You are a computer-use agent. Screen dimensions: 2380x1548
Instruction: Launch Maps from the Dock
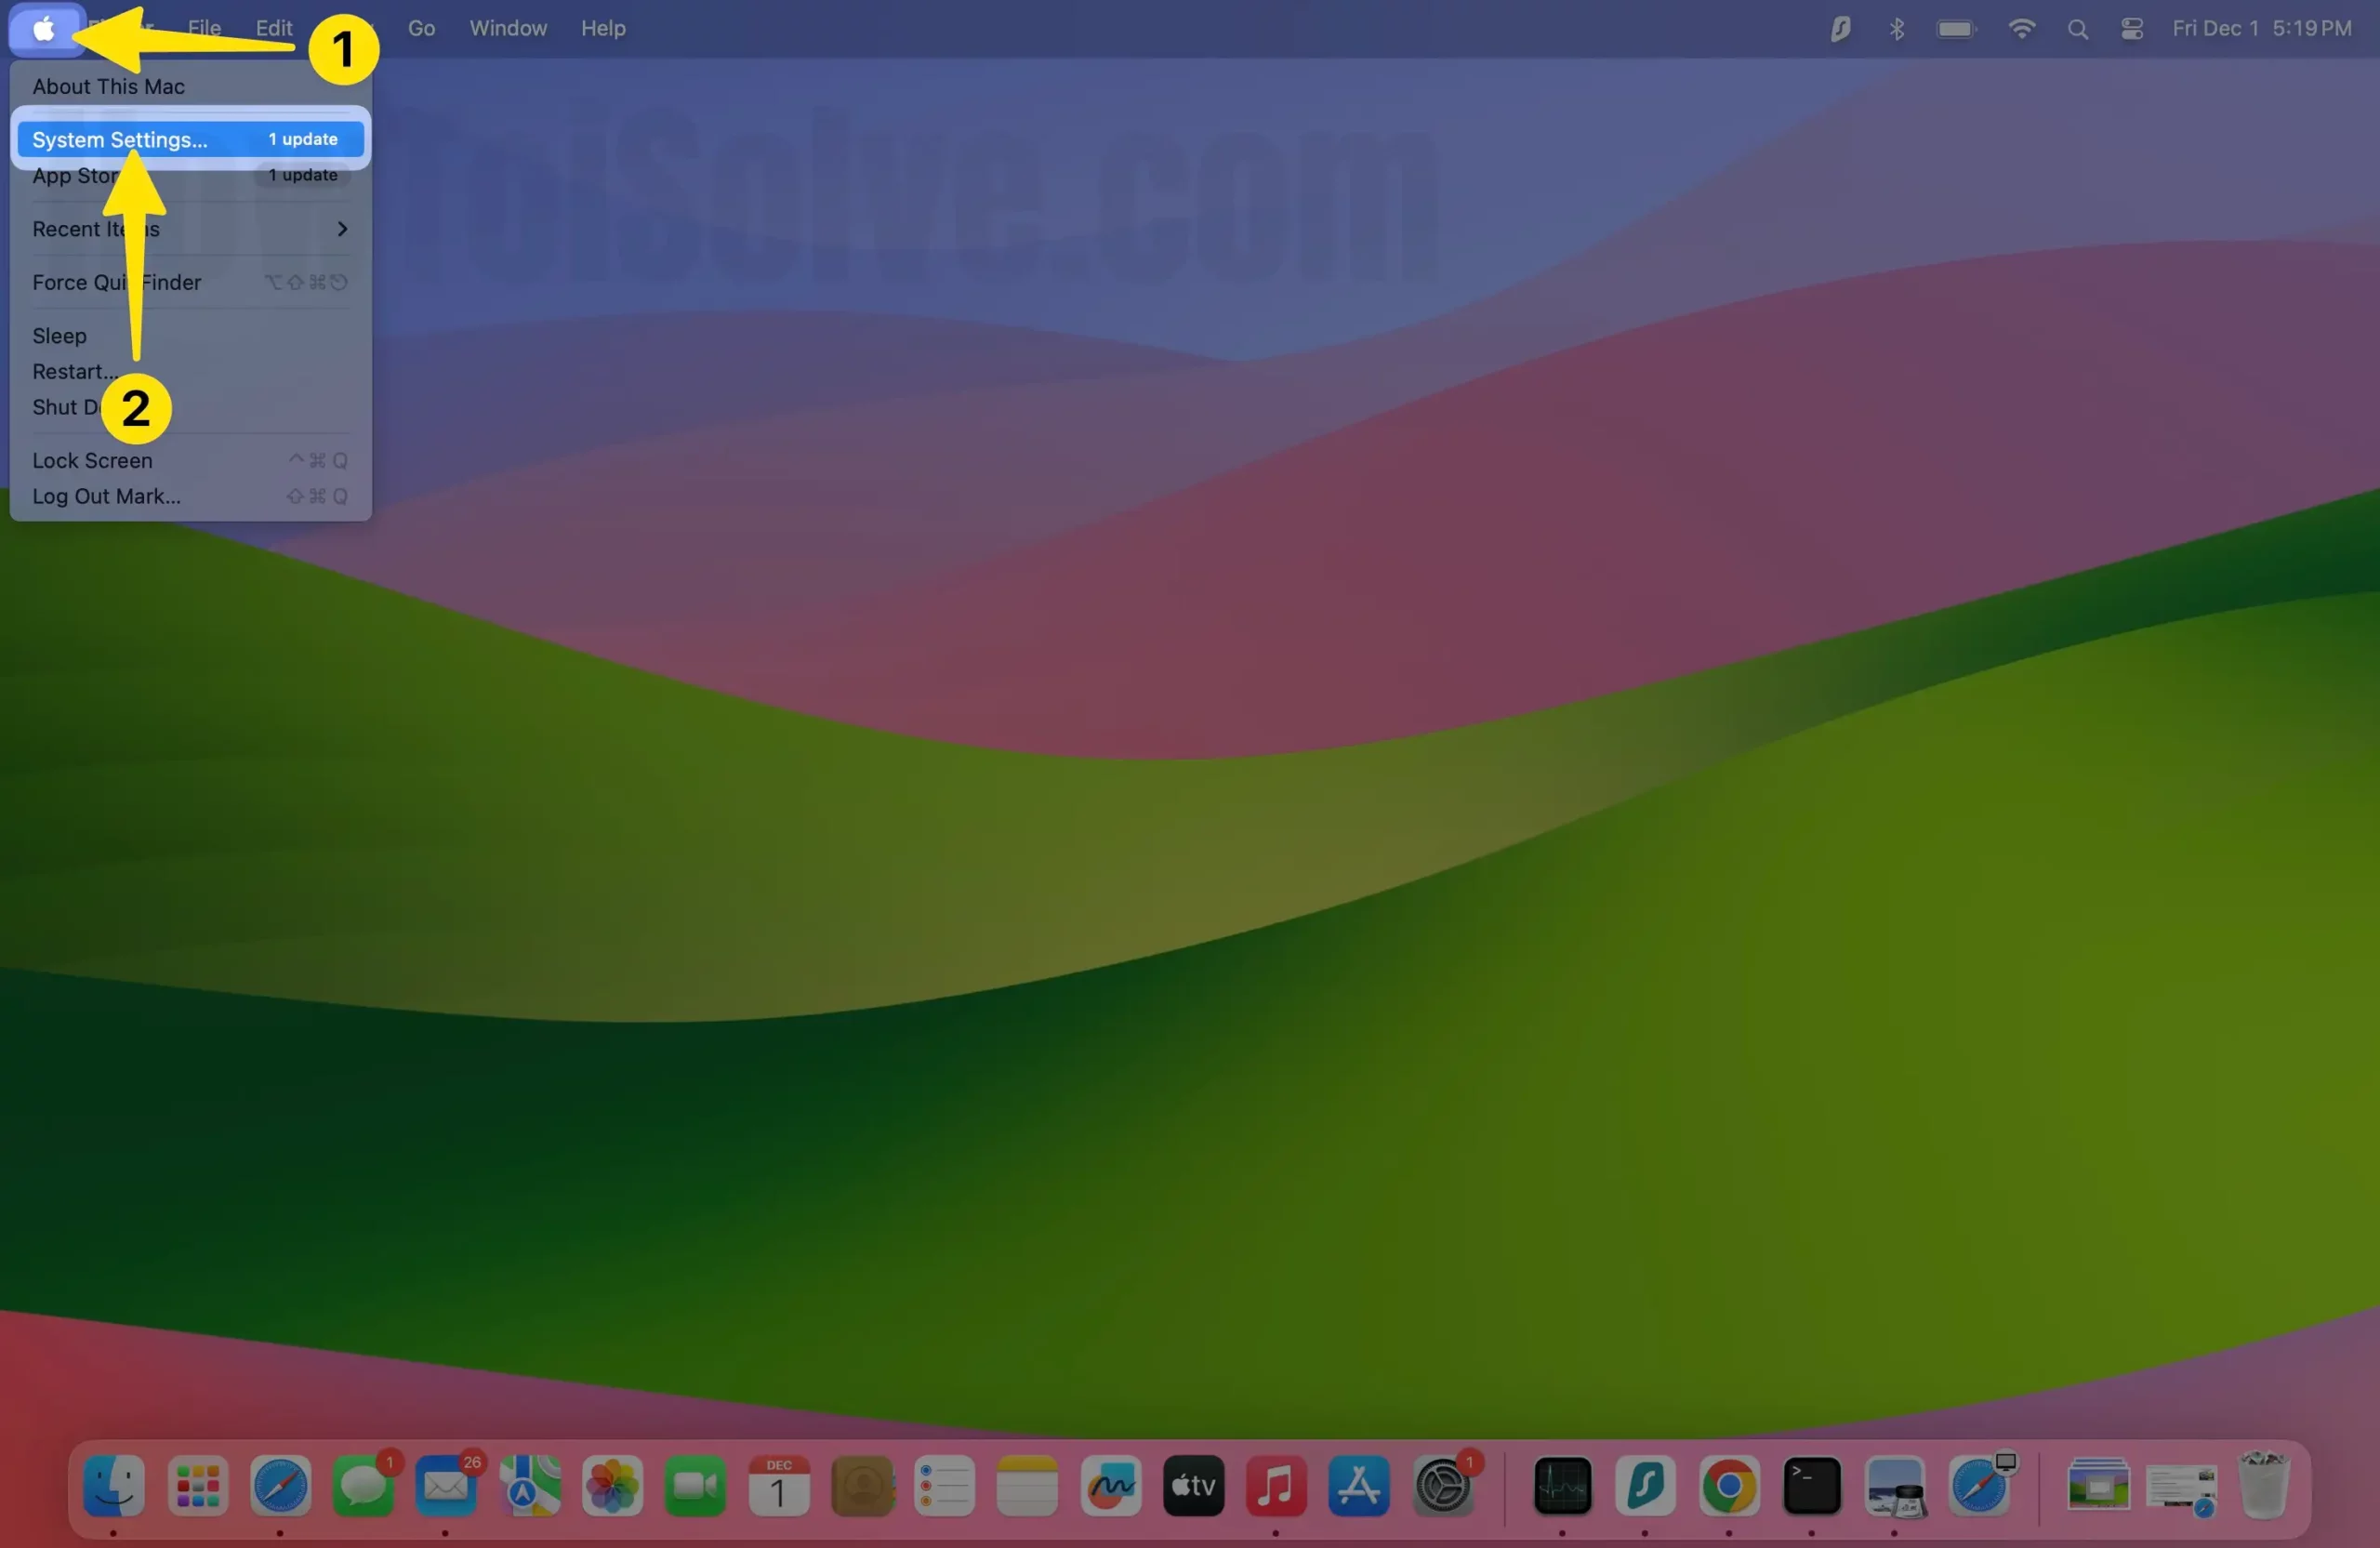coord(529,1486)
